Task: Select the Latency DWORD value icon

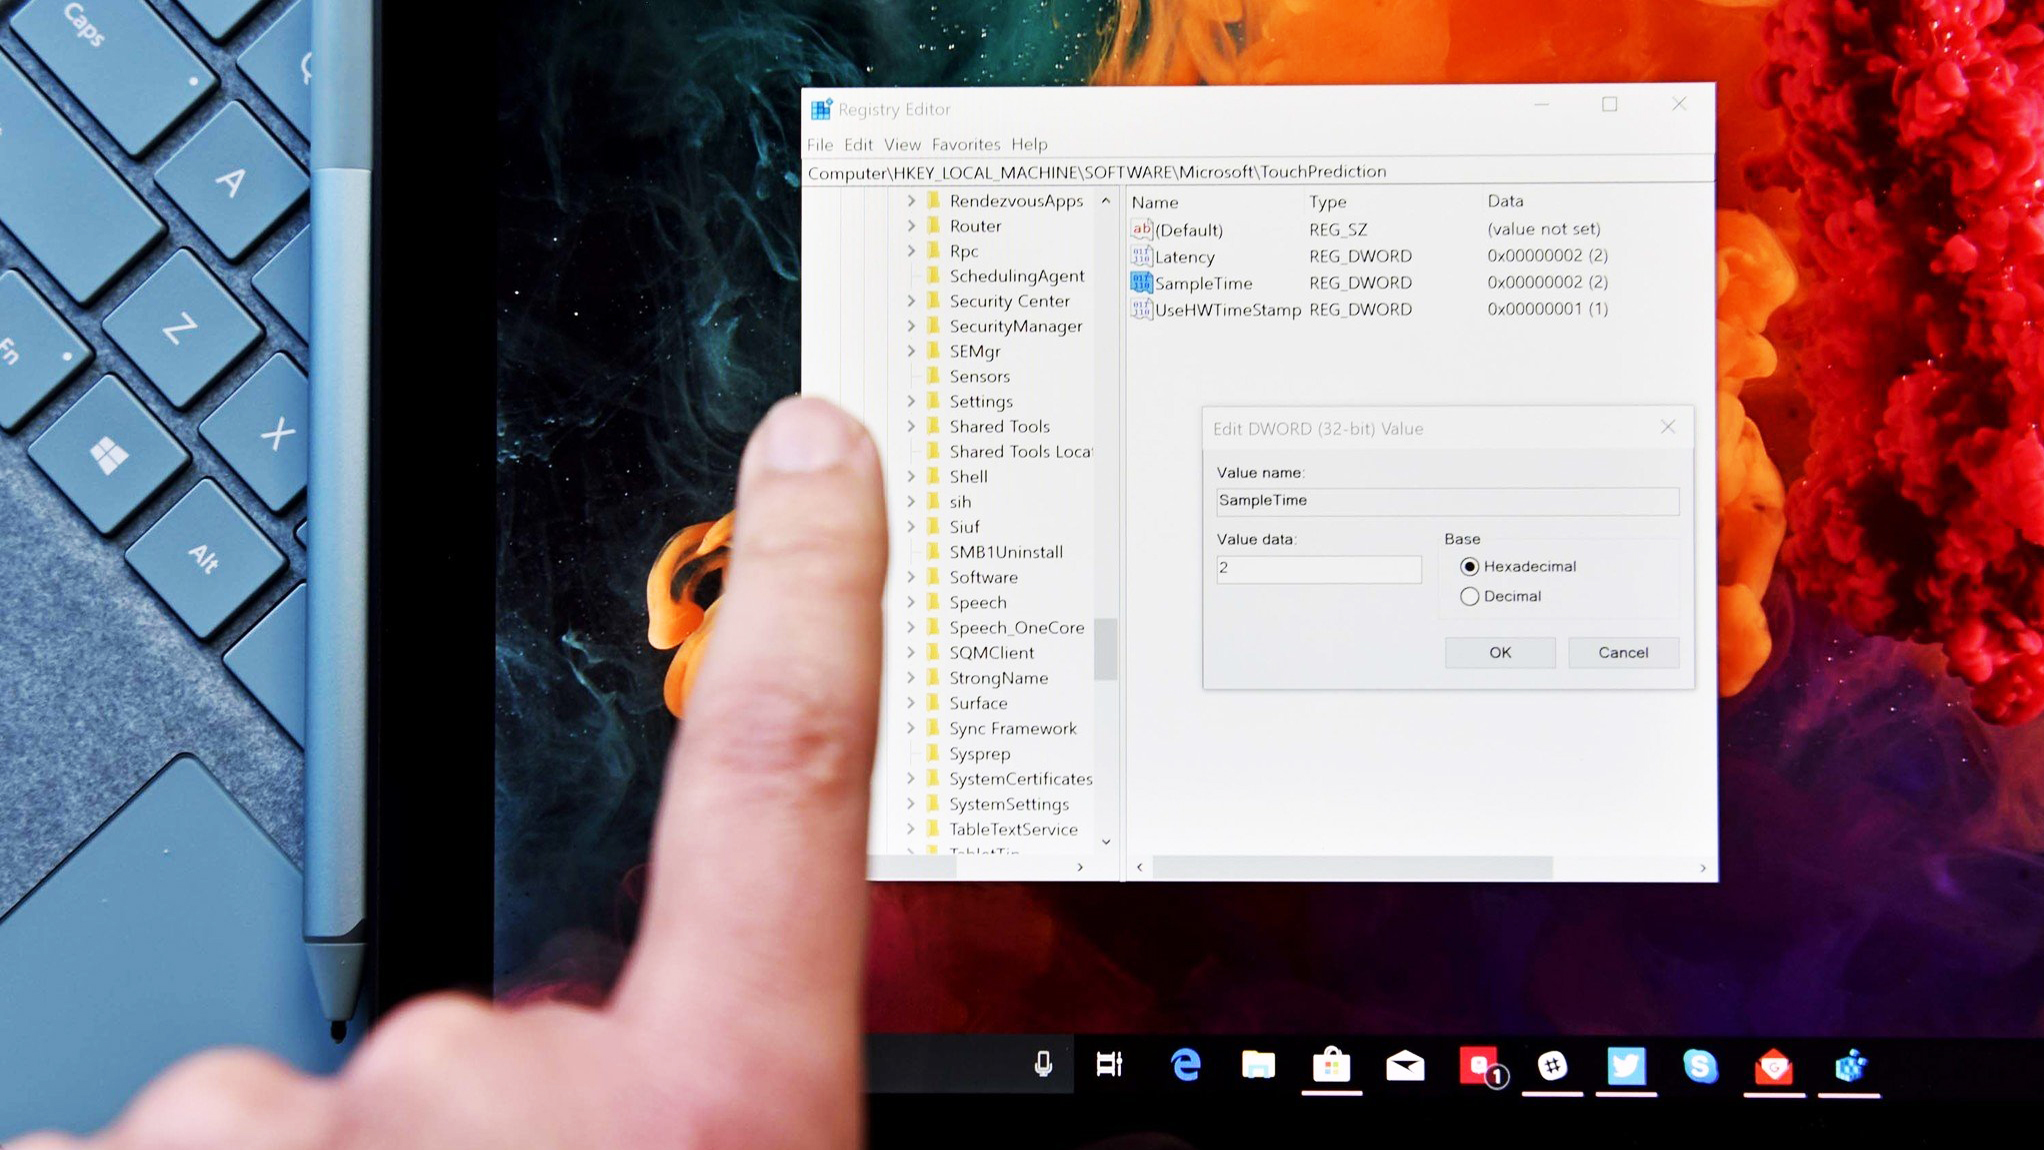Action: click(x=1141, y=256)
